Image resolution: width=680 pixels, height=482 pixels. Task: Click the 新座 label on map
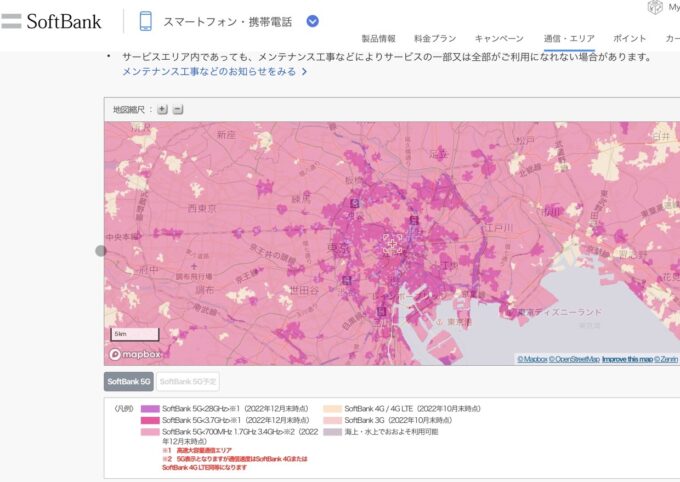(x=226, y=134)
